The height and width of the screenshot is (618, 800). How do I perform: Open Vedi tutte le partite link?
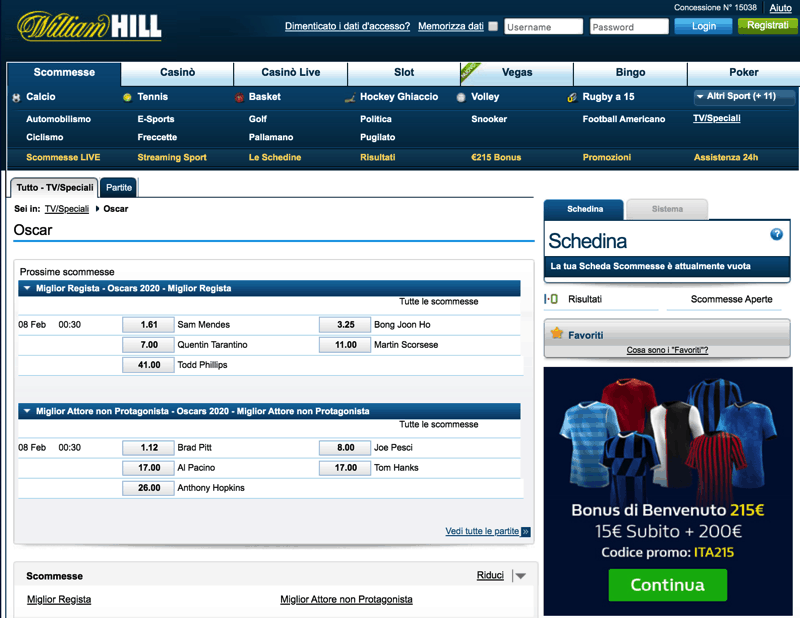tap(482, 531)
